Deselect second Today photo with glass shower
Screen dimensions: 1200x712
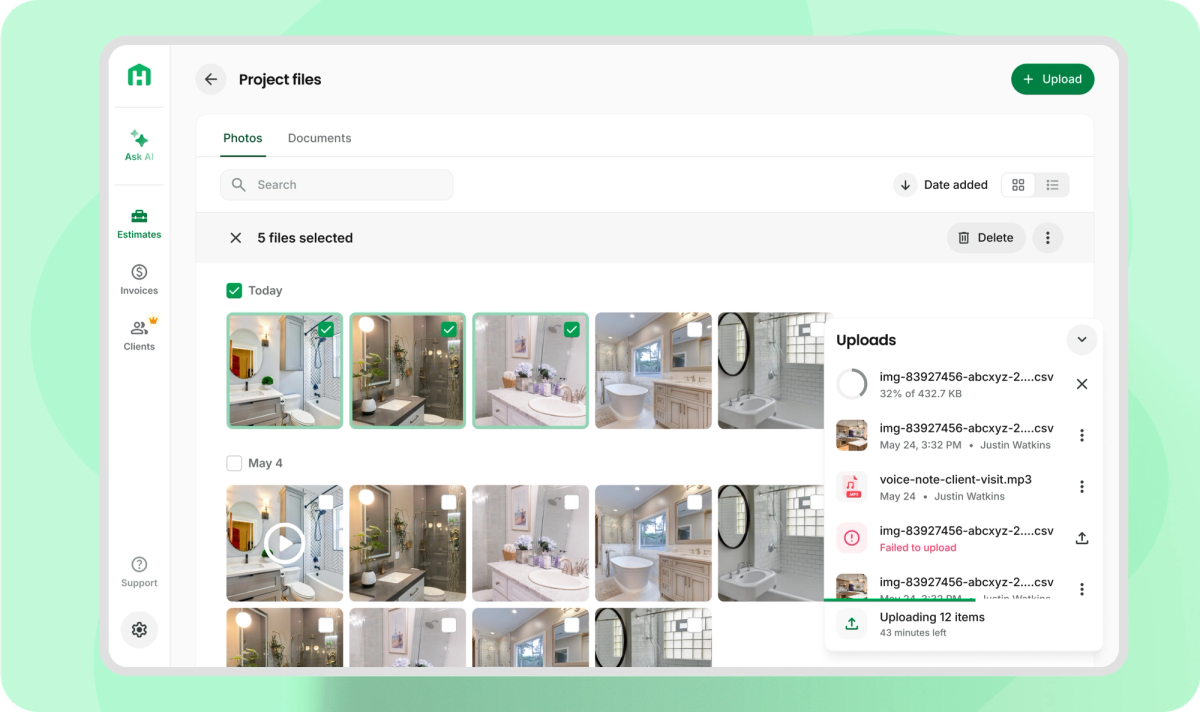pyautogui.click(x=449, y=329)
